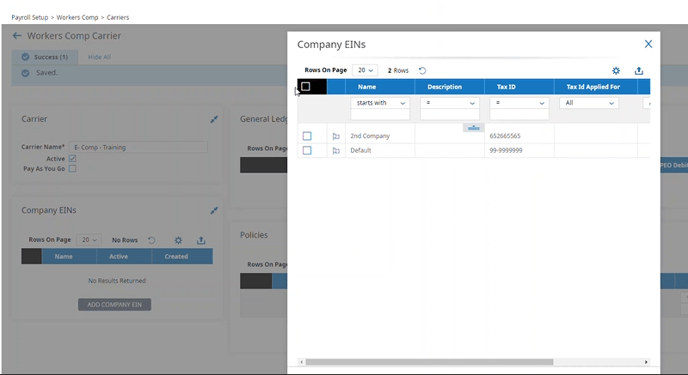Open Payroll Setup breadcrumb link
Screen dimensions: 688x375
(x=30, y=18)
